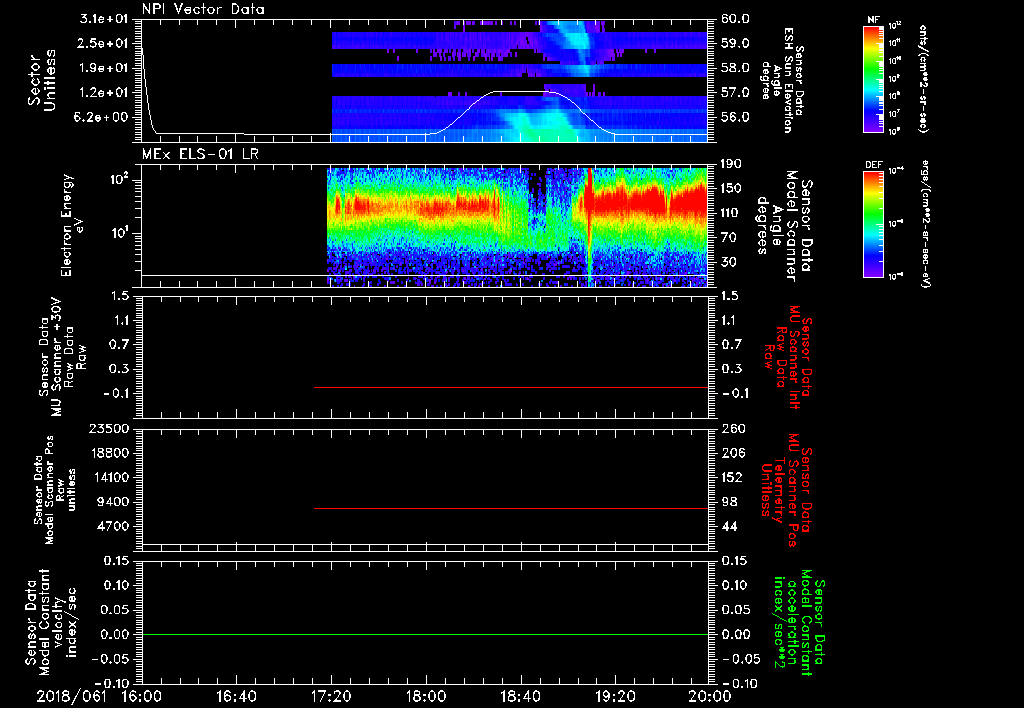Select the "NPI Vector Data" panel title
Viewport: 1024px width, 708px height.
(204, 9)
